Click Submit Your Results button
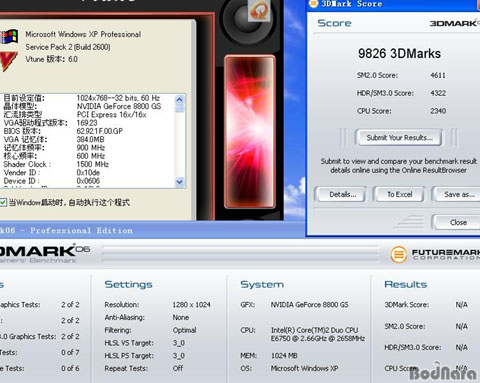 coord(399,138)
